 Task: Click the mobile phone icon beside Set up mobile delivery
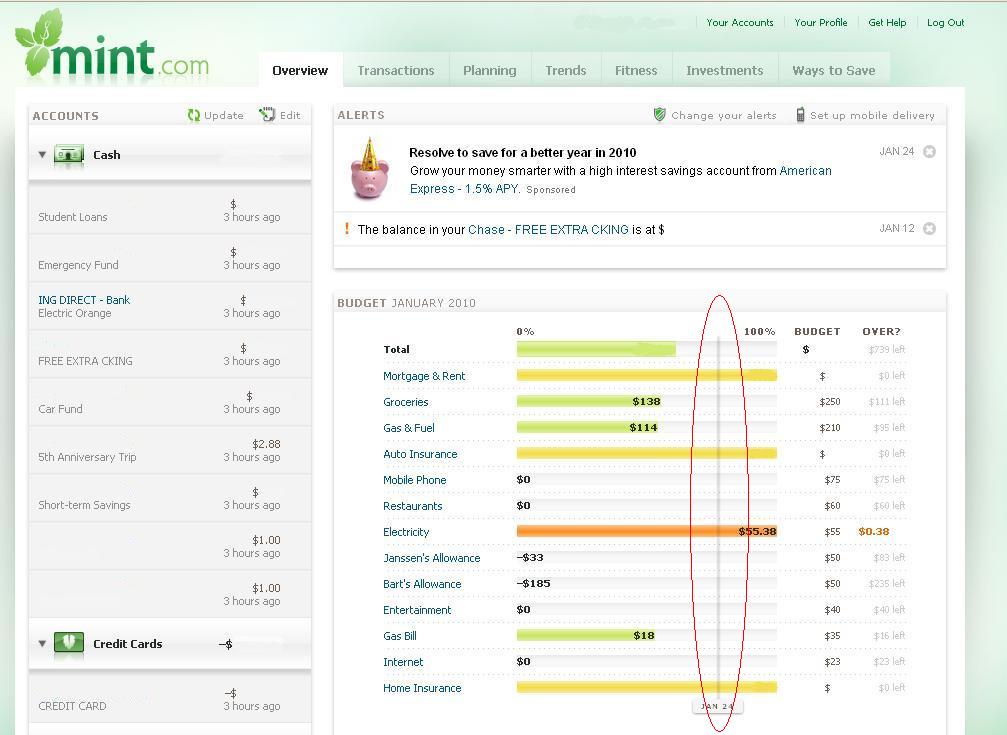(800, 114)
